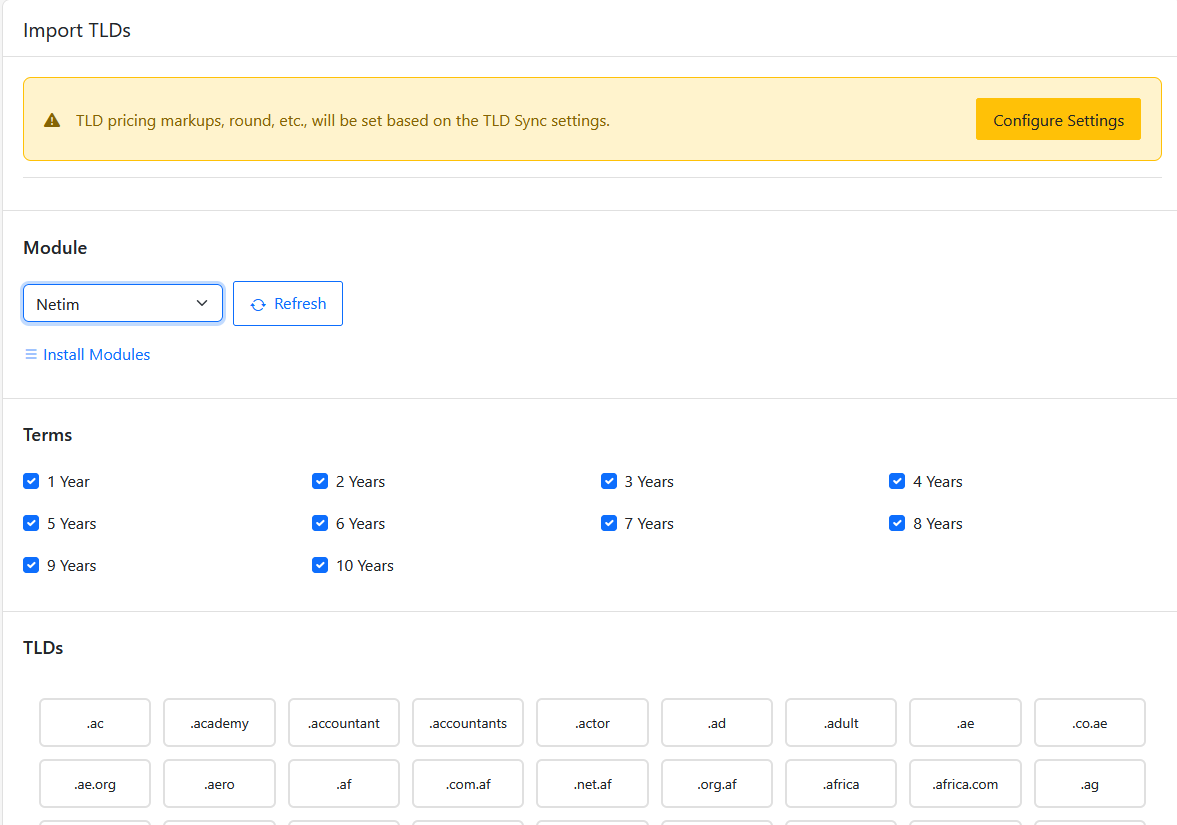Pick the .africa.com TLD tile
1177x825 pixels.
point(965,784)
